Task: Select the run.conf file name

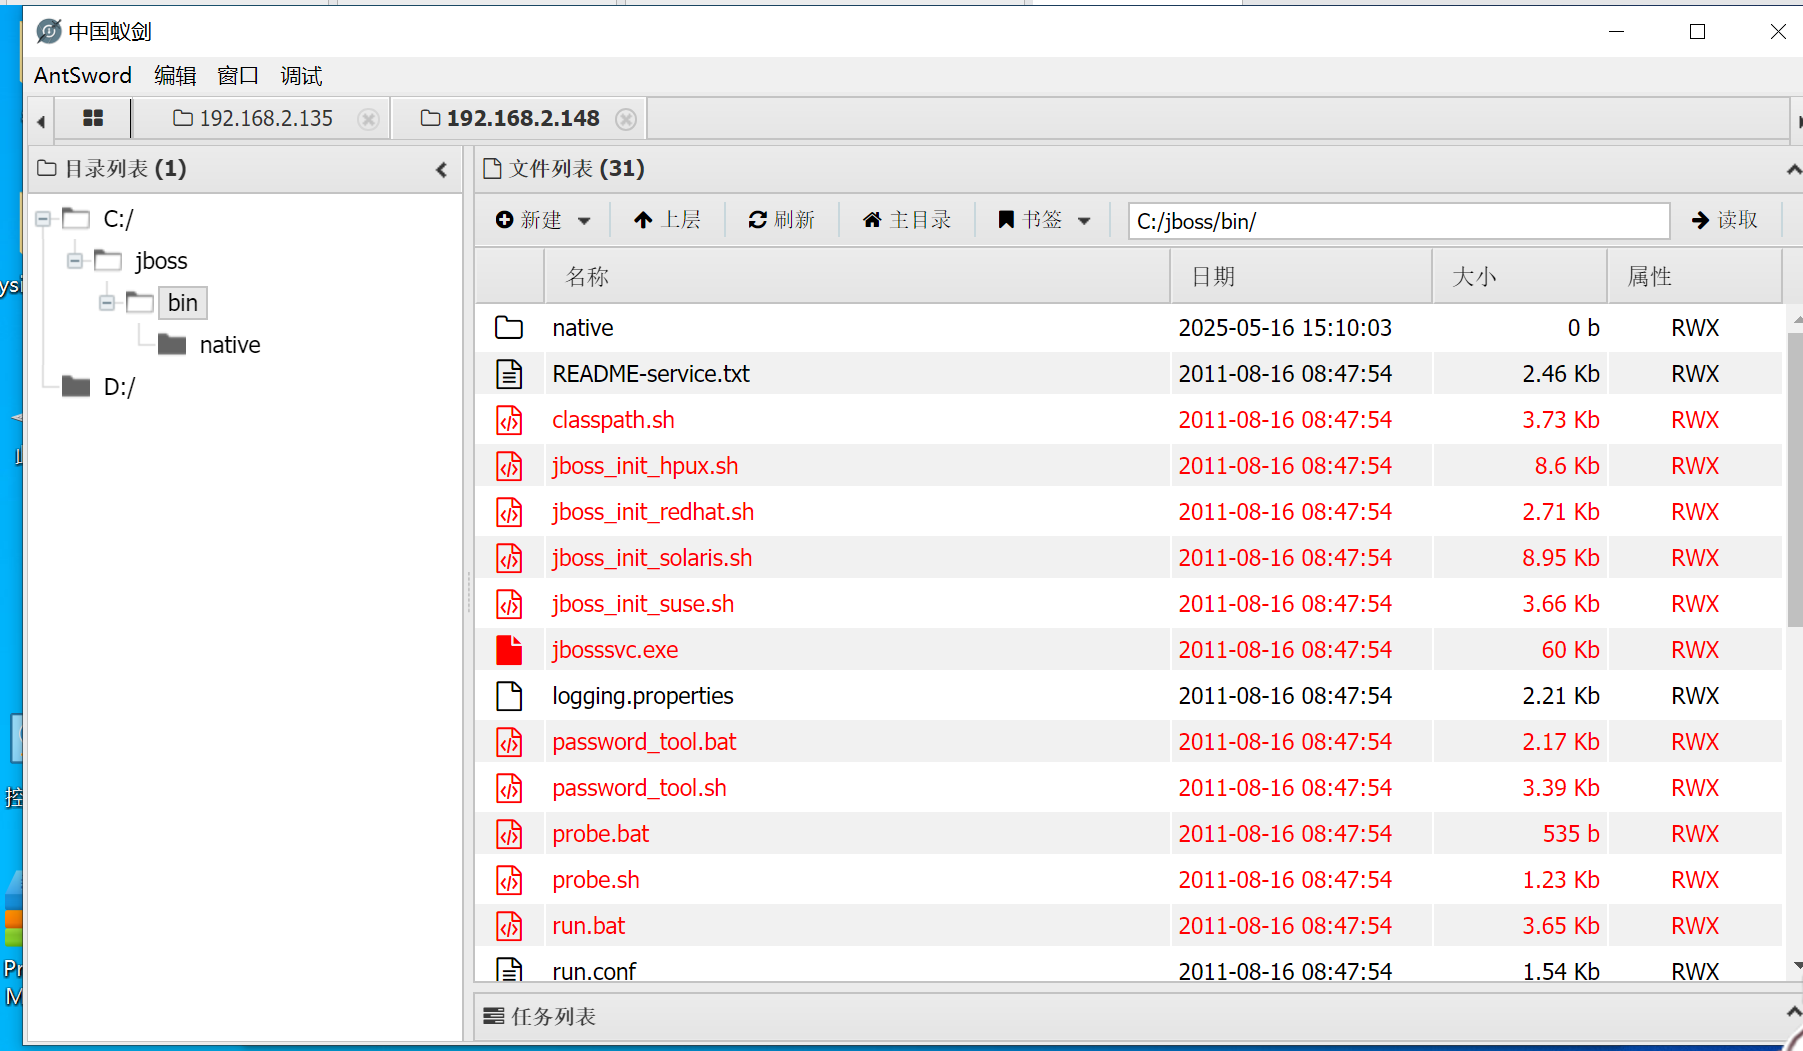Action: point(594,971)
